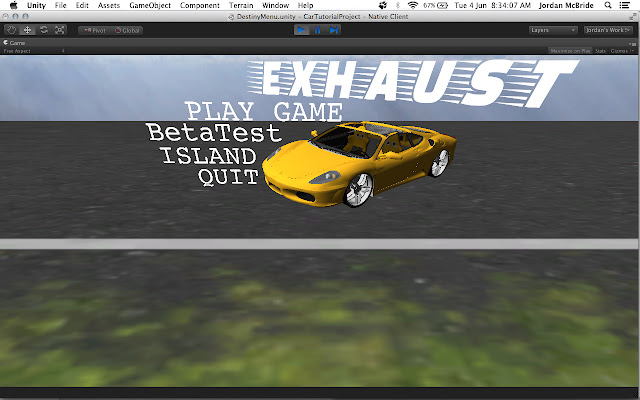
Task: Open the File menu
Action: pos(60,5)
